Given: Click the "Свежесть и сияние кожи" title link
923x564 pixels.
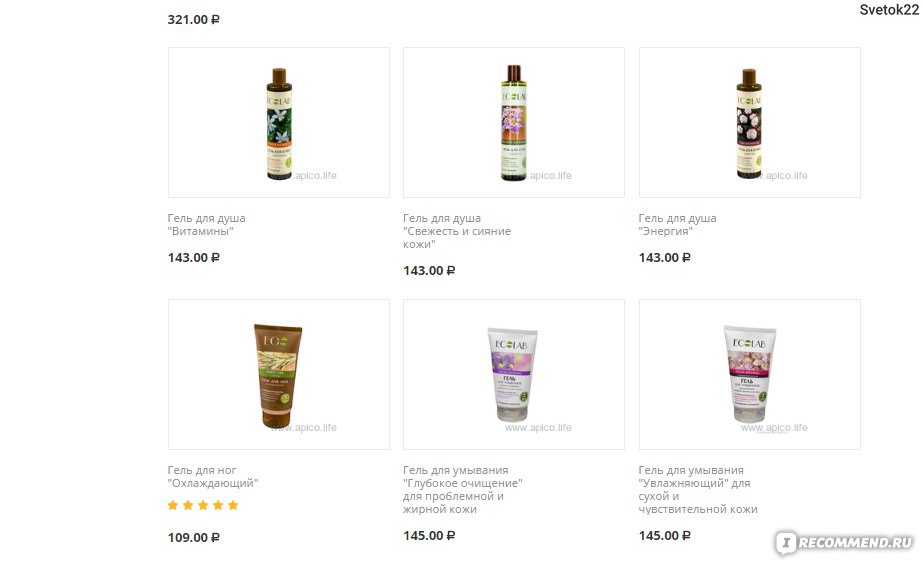Looking at the screenshot, I should coord(457,231).
